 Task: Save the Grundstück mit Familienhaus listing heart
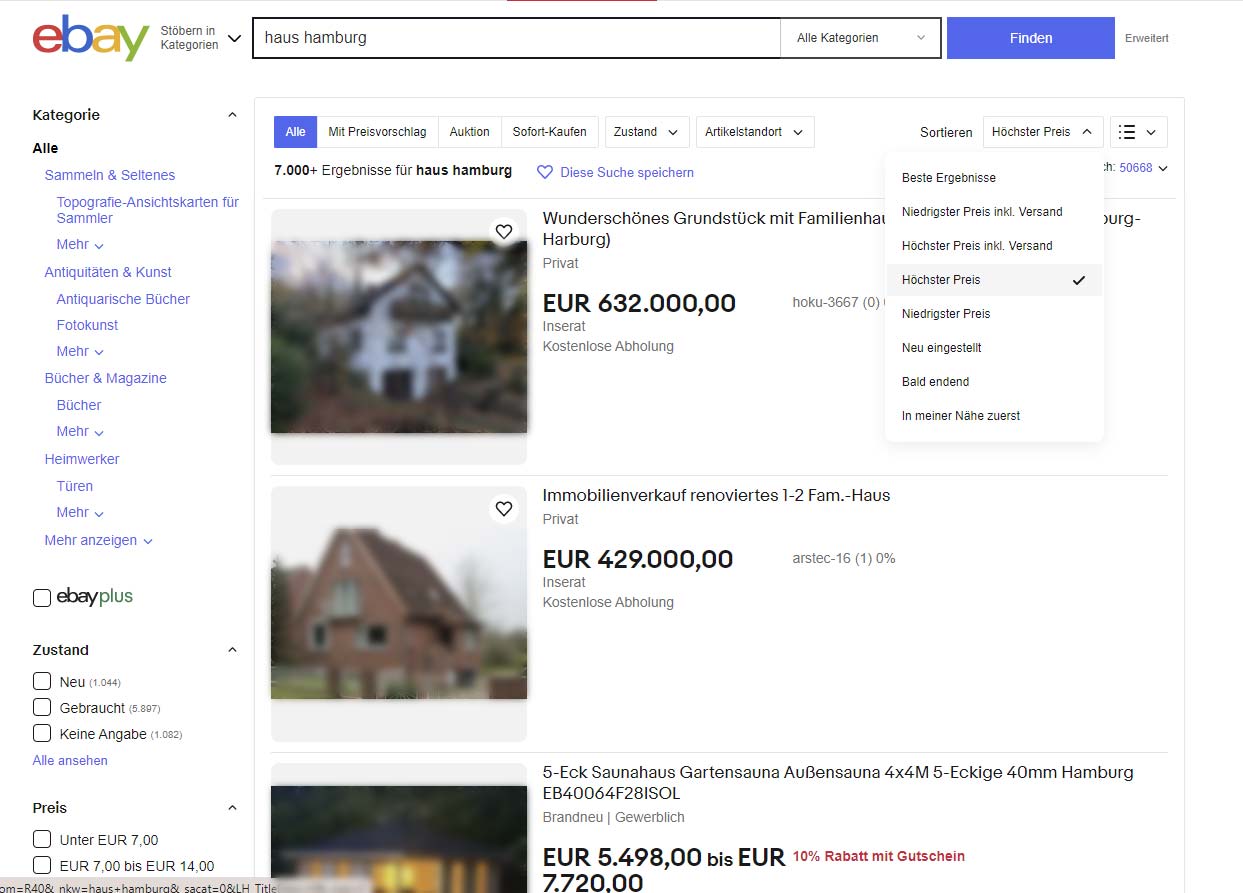click(x=504, y=232)
